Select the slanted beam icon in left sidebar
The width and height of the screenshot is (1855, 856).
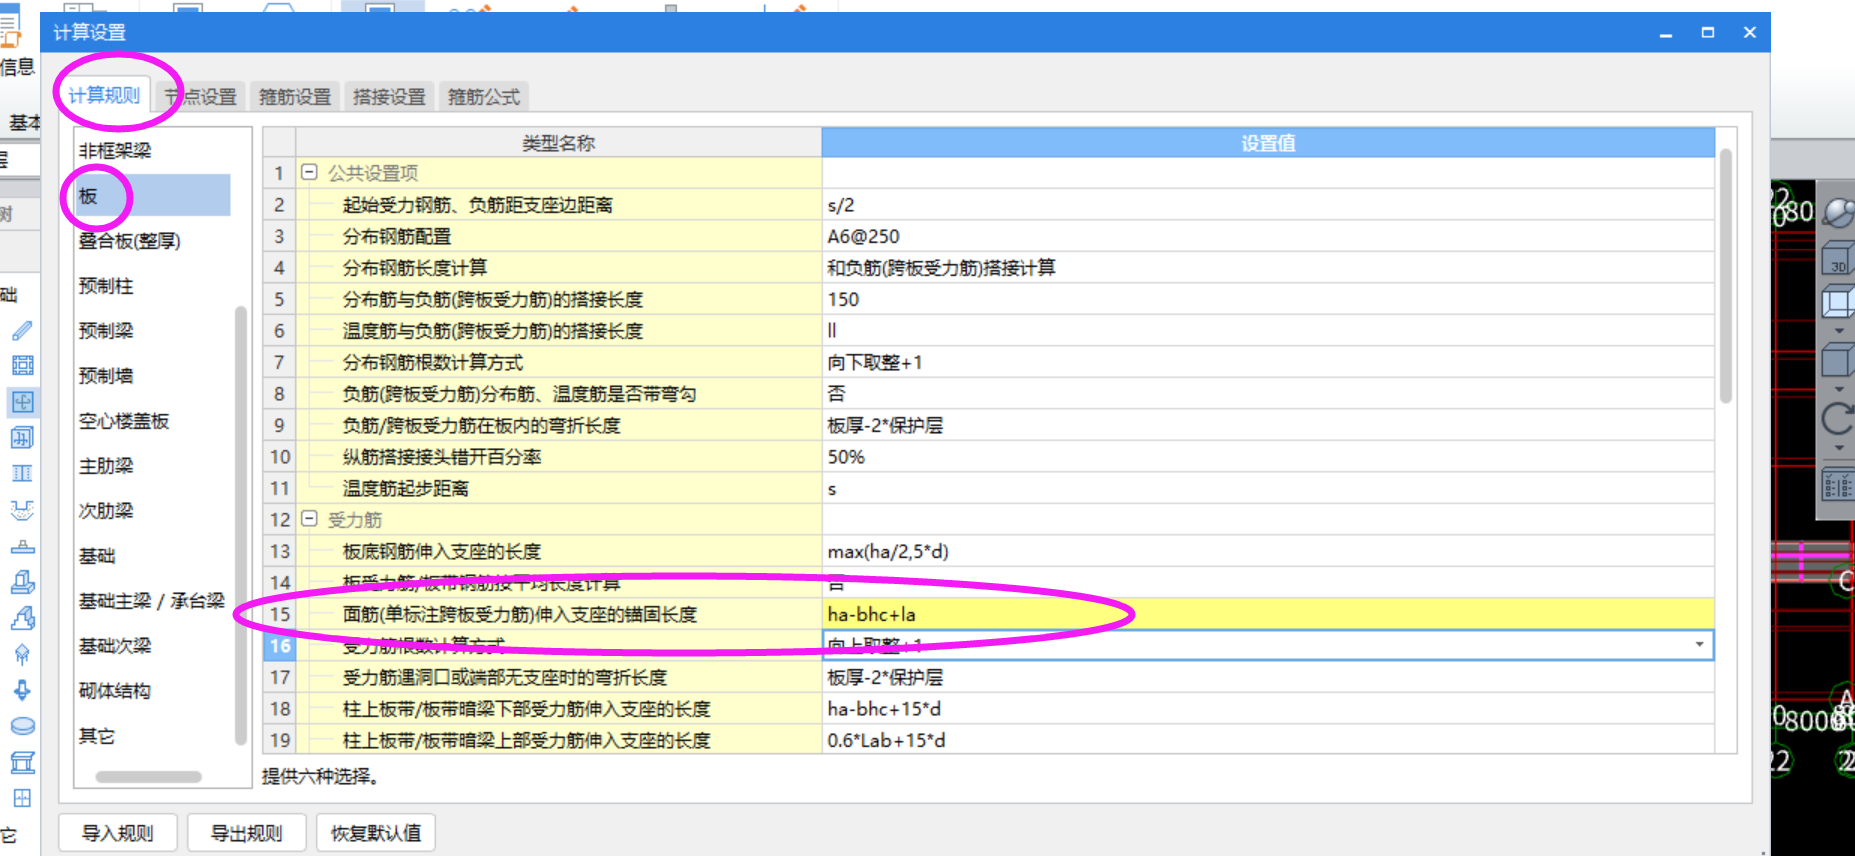coord(22,330)
